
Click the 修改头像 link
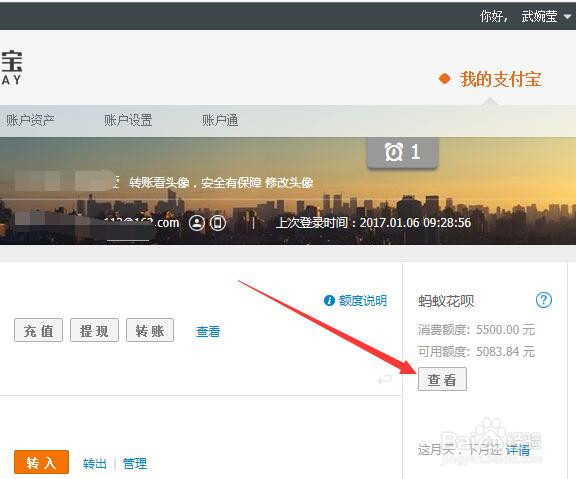tap(289, 183)
